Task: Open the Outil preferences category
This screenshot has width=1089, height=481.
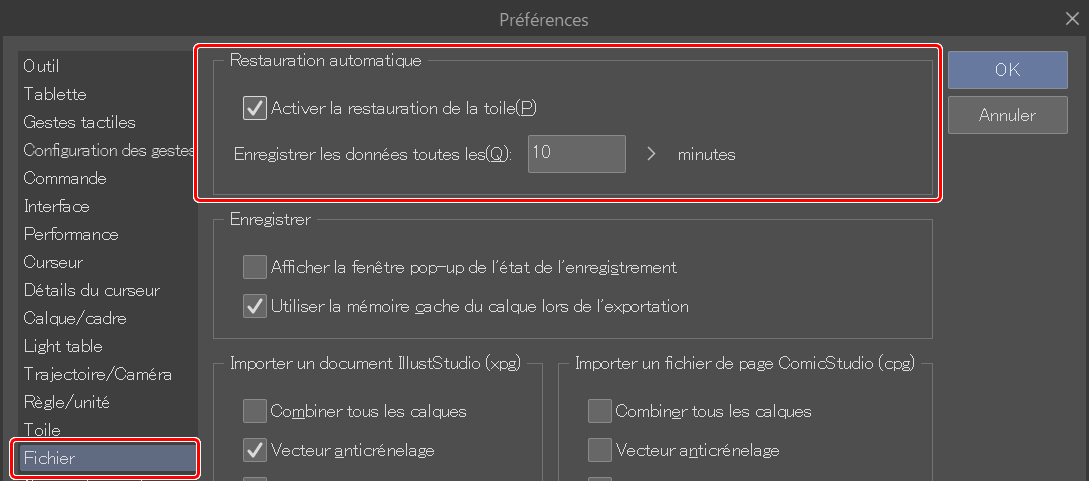Action: (x=42, y=66)
